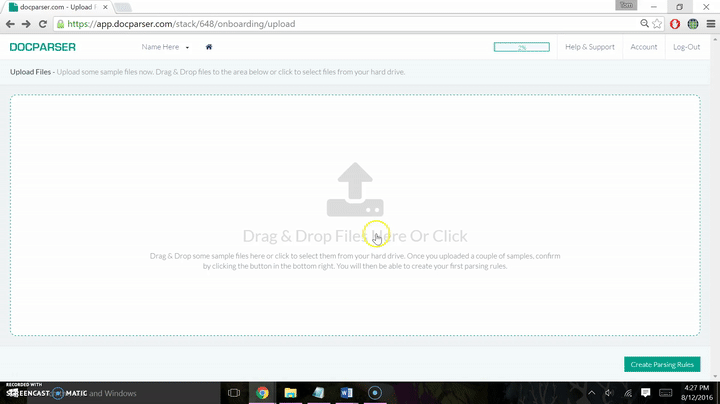Viewport: 720px width, 404px height.
Task: Click the large upload icon in drop zone
Action: point(354,191)
